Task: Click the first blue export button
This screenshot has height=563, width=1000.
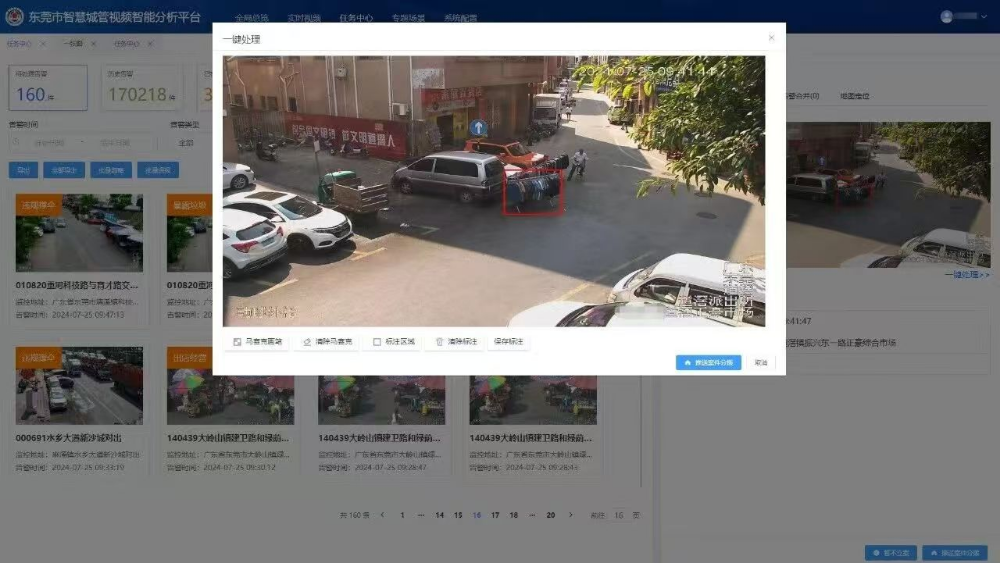Action: coord(23,170)
